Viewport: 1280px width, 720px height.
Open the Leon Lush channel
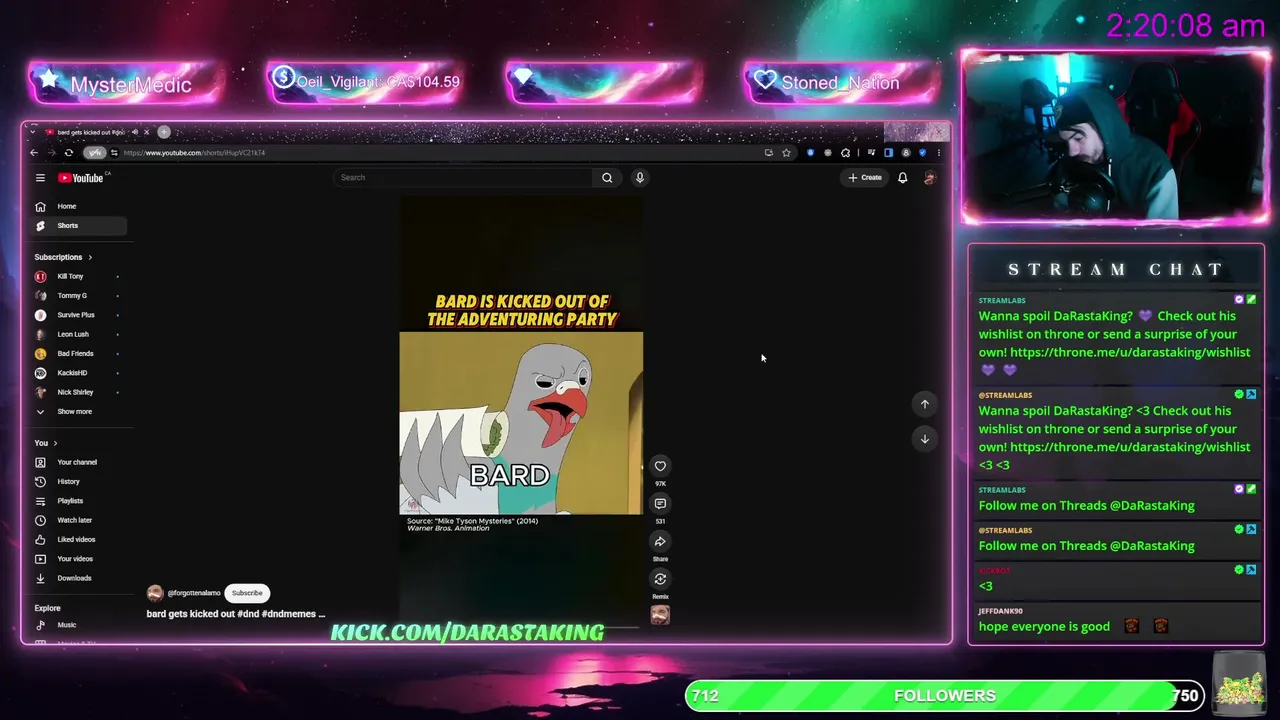(80, 334)
